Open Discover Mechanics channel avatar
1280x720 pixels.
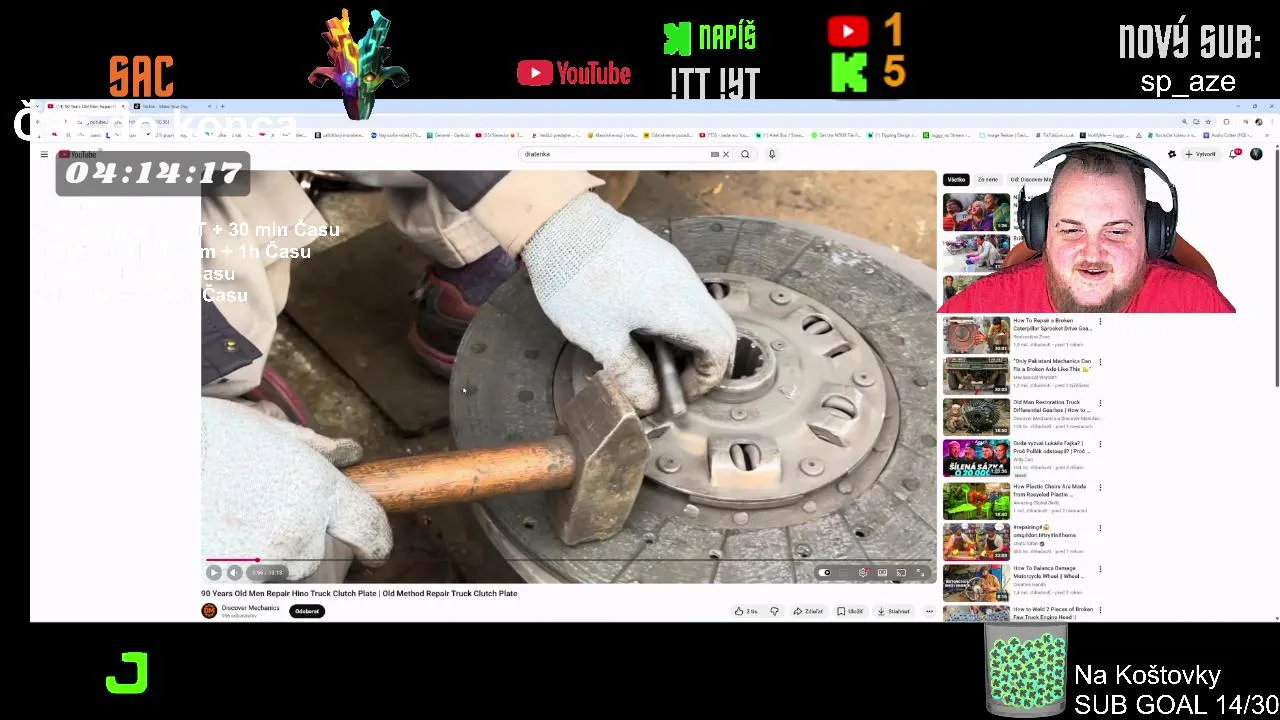pos(209,611)
